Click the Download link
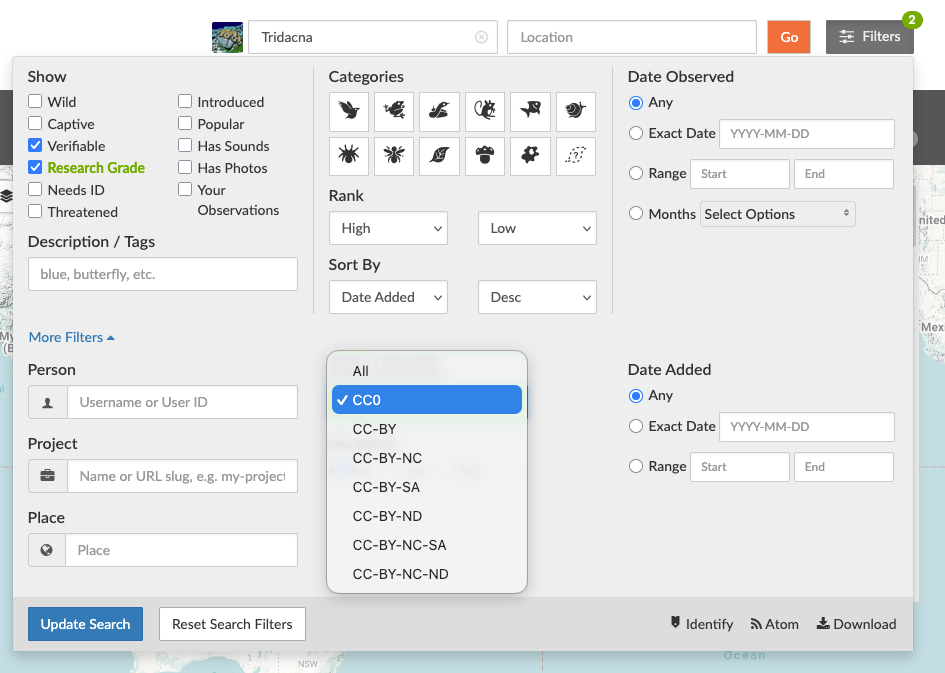 [856, 624]
